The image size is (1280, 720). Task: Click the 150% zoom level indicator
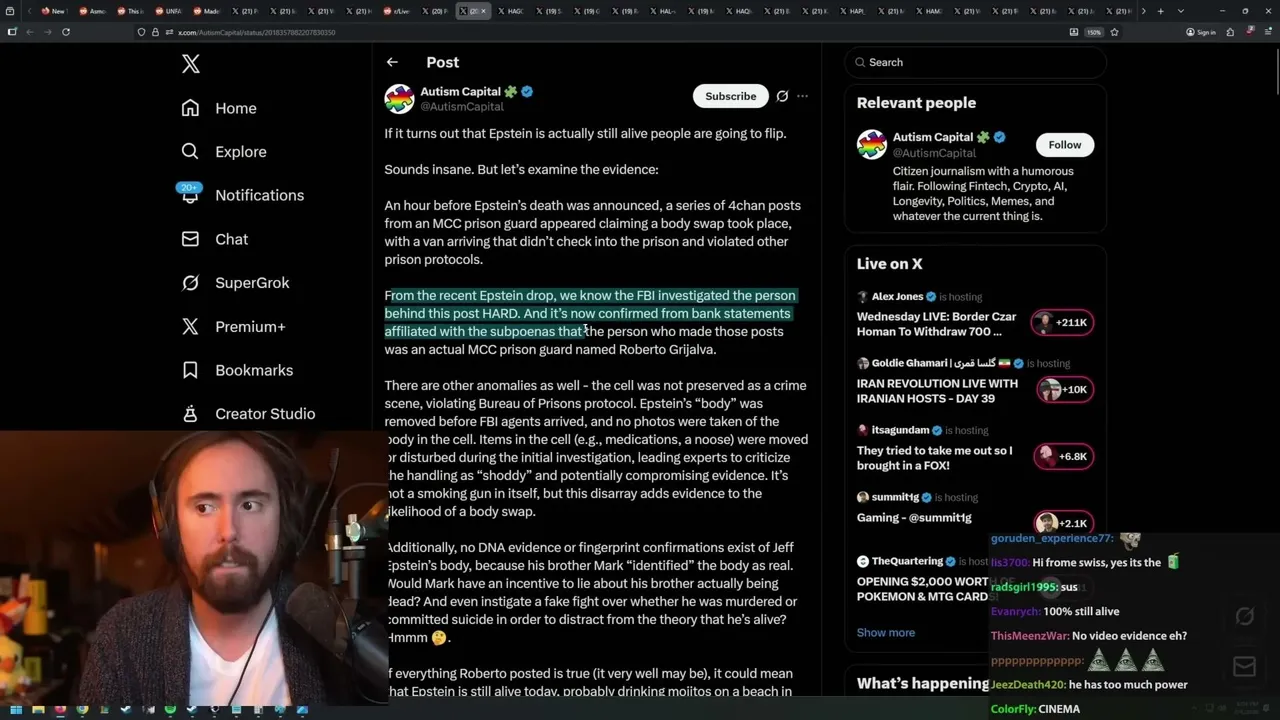point(1094,32)
